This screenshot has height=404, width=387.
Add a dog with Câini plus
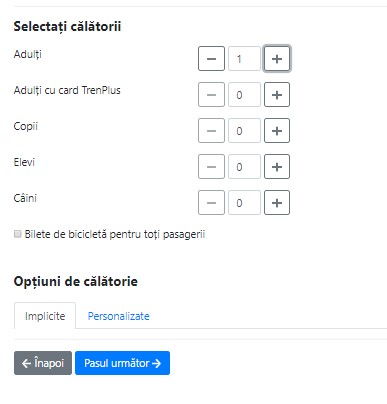277,203
